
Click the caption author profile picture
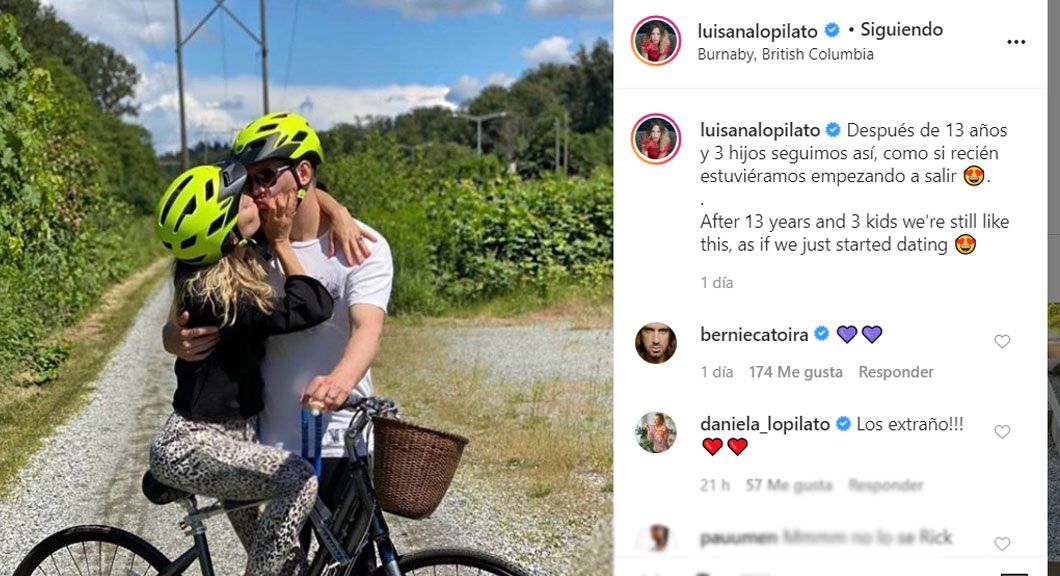click(656, 139)
